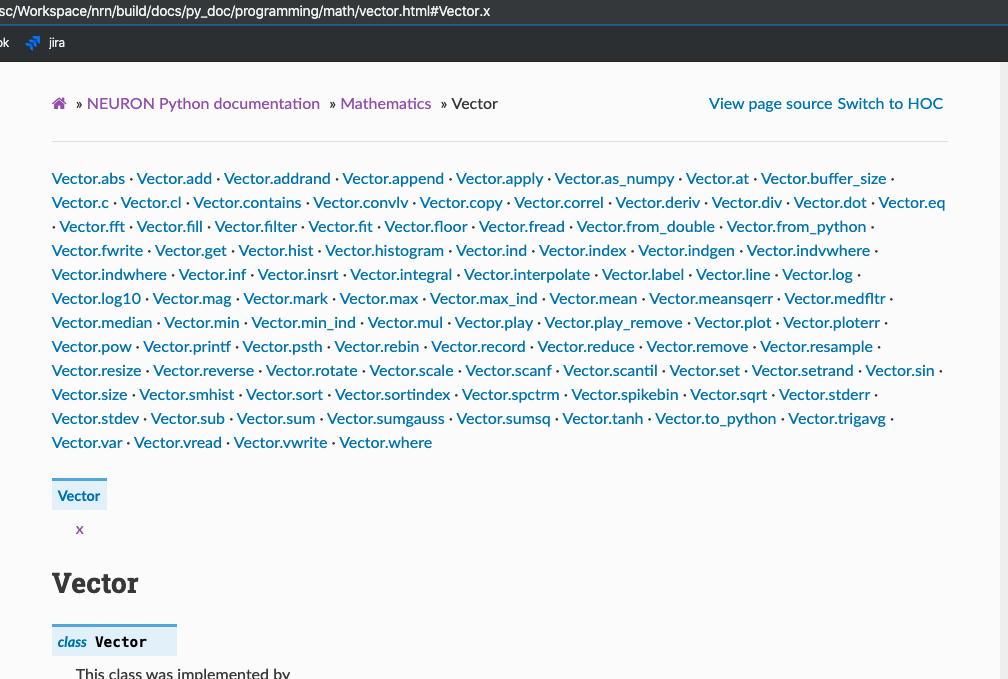Jump to Vector.histogram entry
The height and width of the screenshot is (679, 1008).
(x=384, y=251)
